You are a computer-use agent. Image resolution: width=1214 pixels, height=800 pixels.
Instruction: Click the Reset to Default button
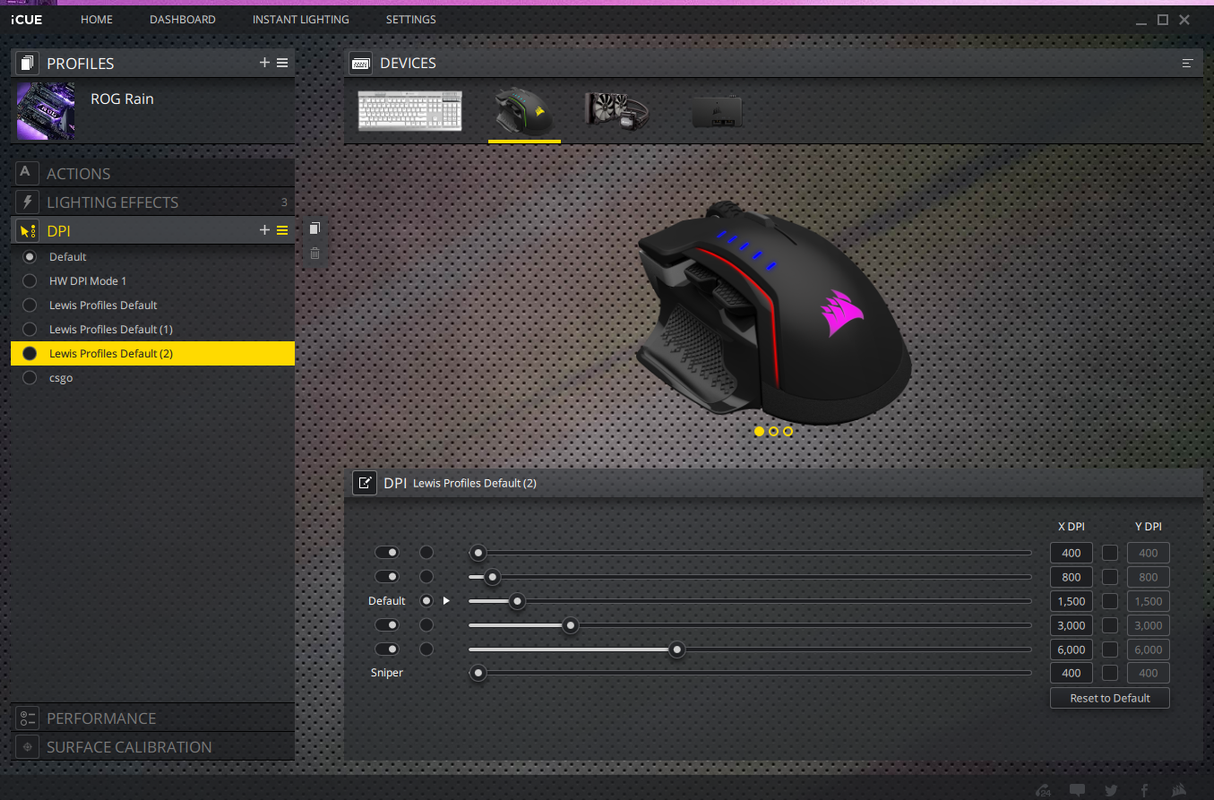click(1110, 698)
